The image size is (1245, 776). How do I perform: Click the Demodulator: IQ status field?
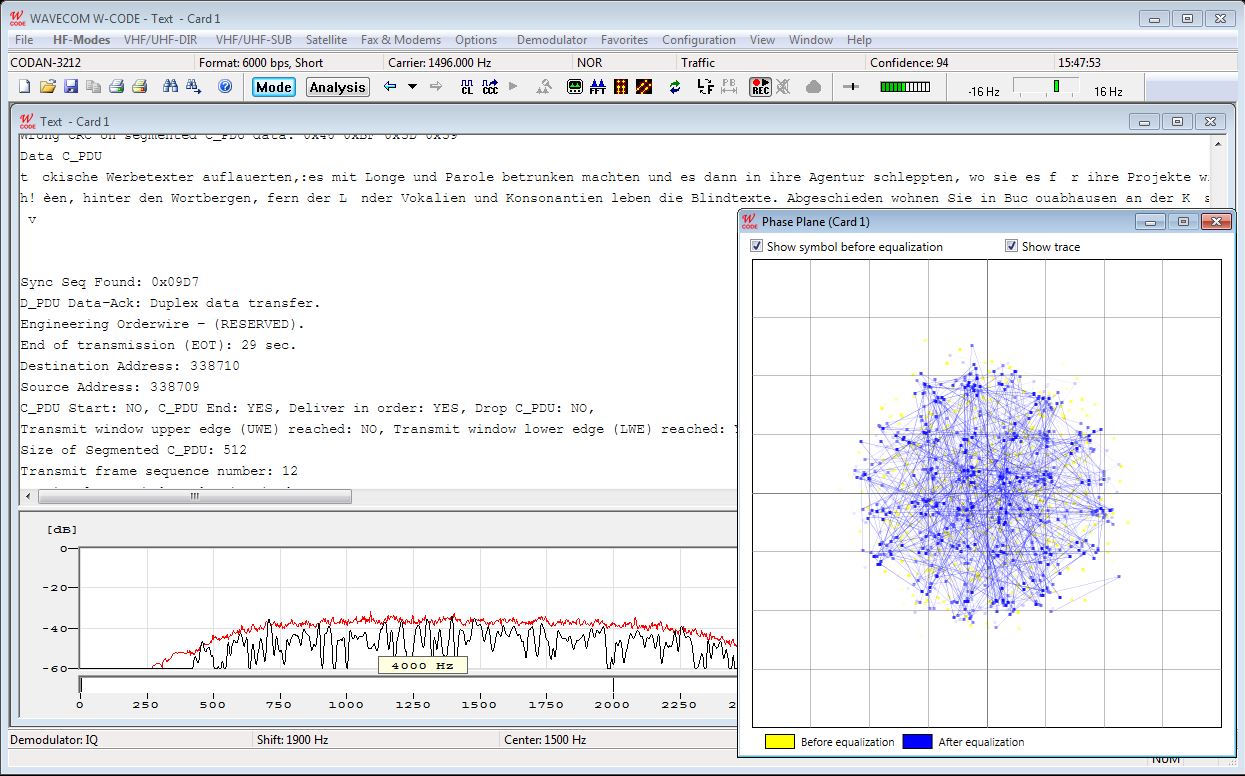130,740
